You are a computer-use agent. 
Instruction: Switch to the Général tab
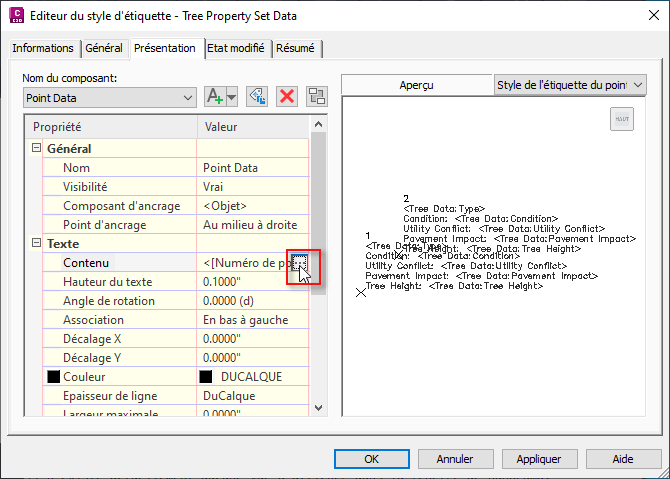click(104, 48)
